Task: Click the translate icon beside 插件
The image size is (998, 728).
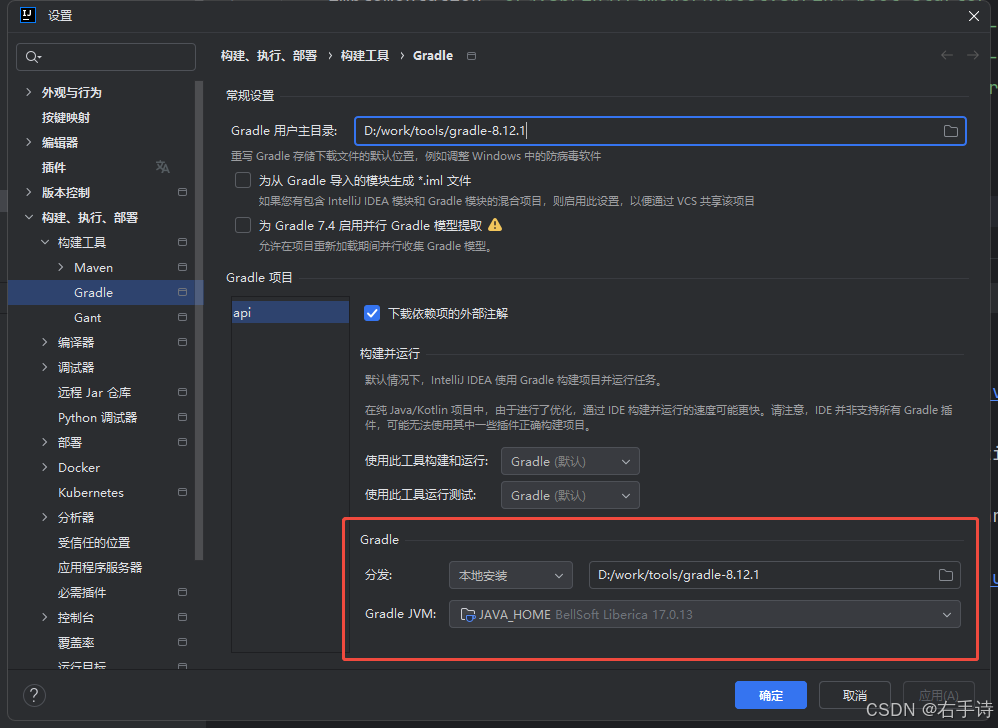Action: coord(162,167)
